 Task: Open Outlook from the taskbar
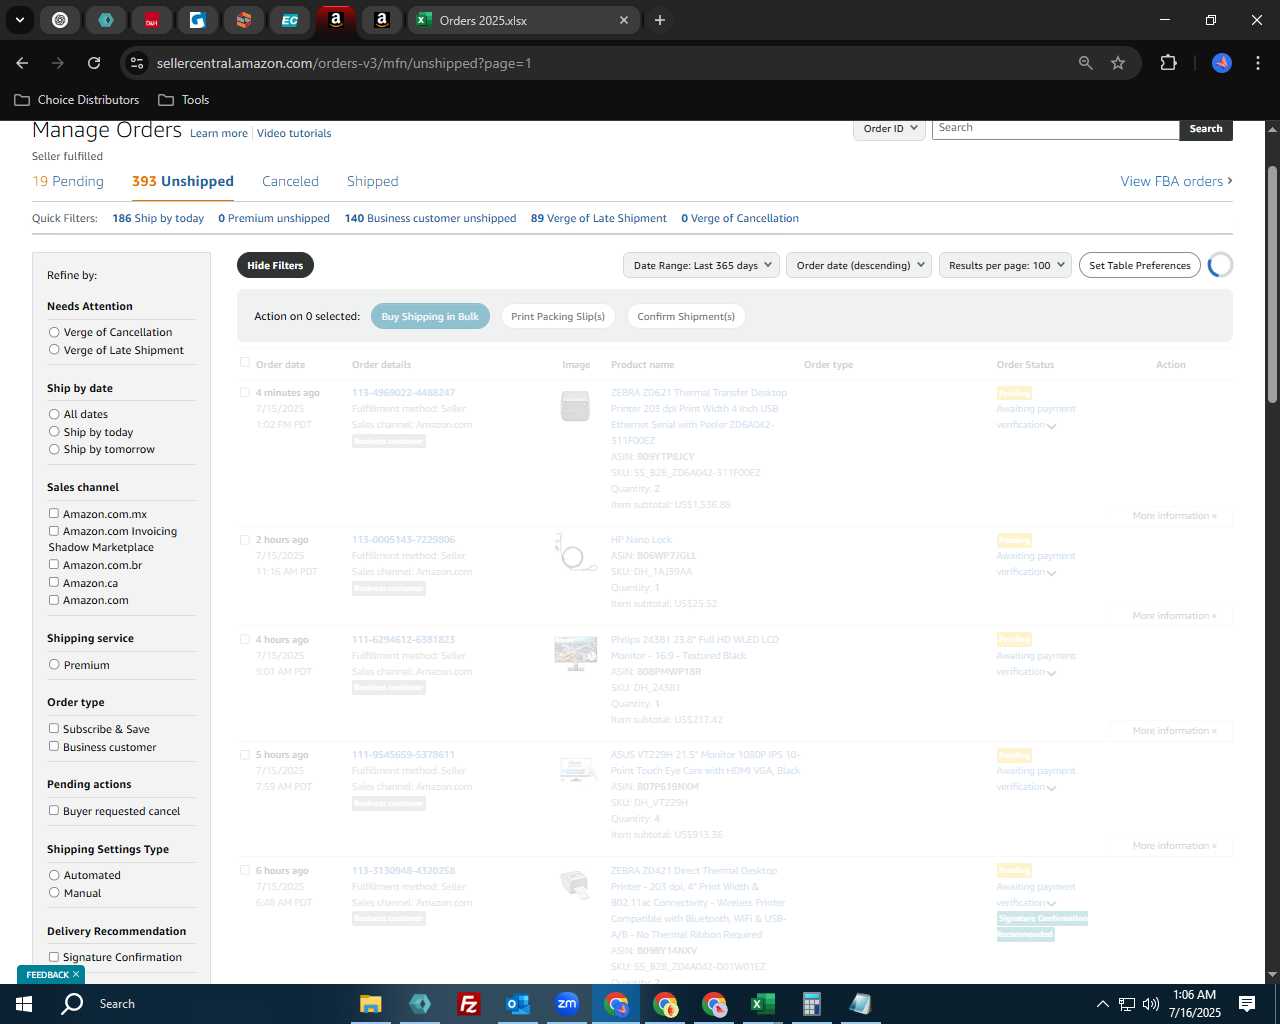[x=517, y=1004]
